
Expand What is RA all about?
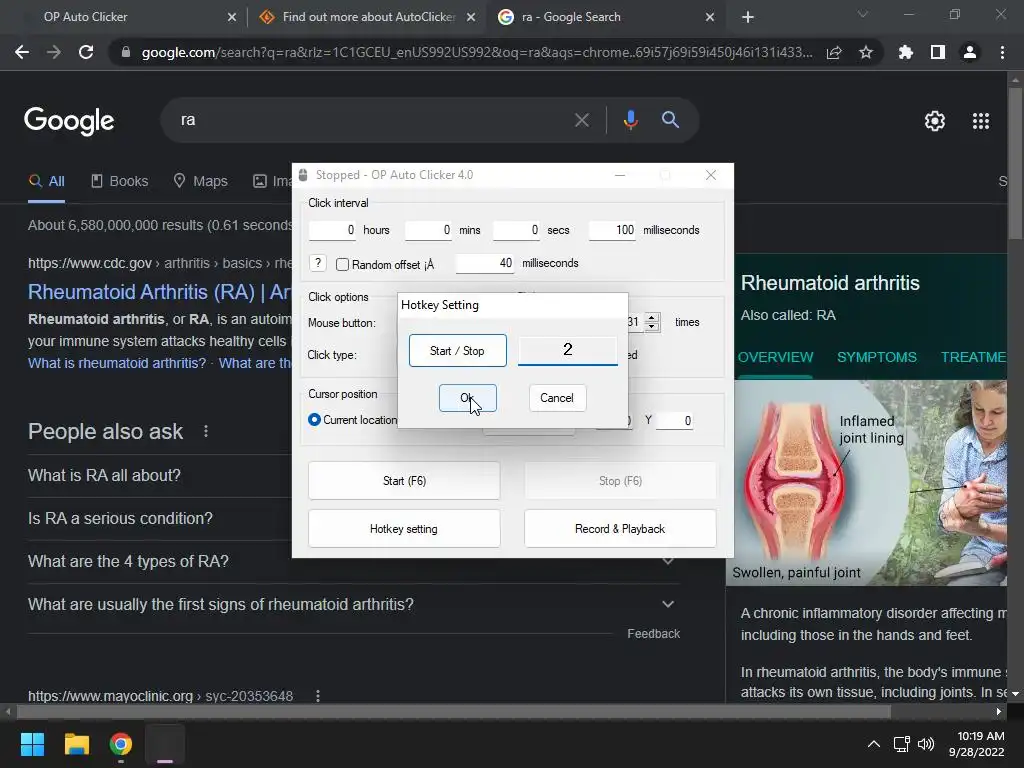coord(160,475)
